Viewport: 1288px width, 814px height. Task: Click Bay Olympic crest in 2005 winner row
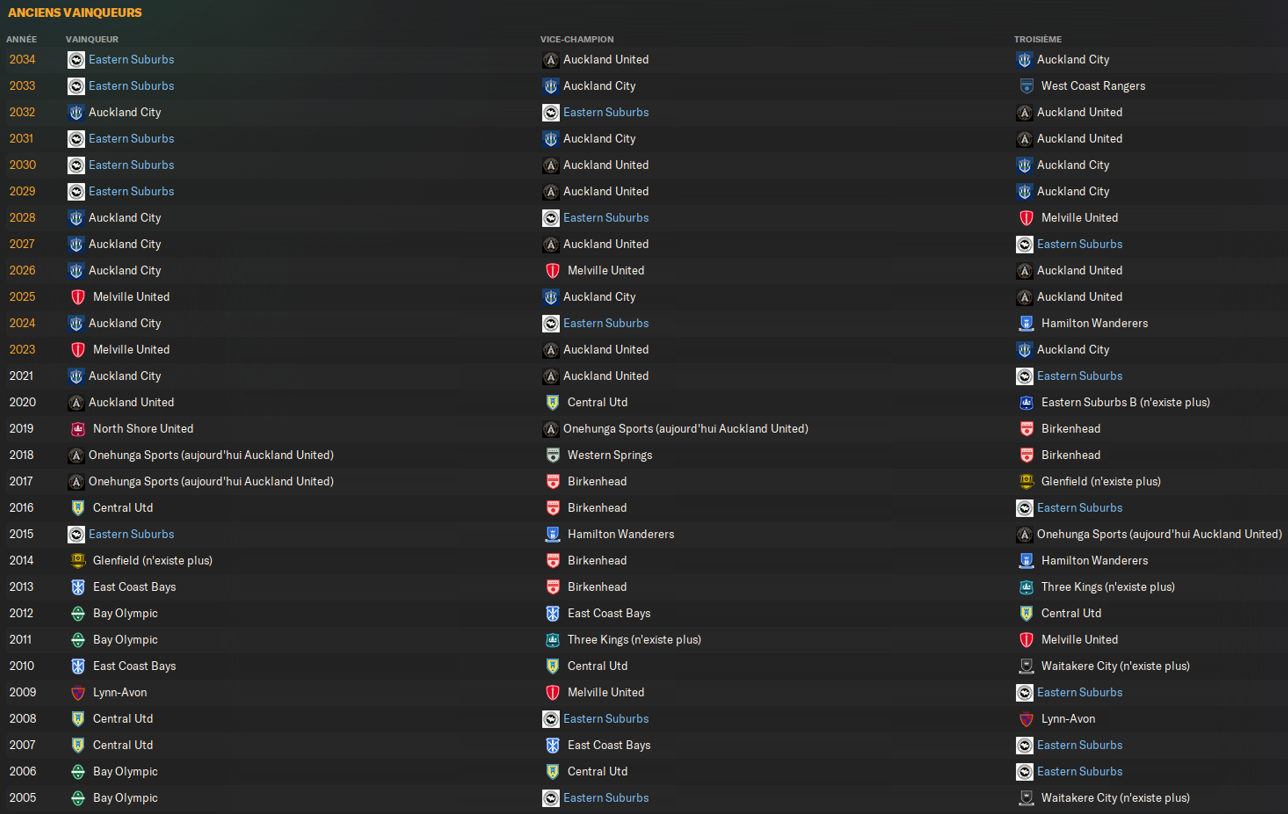tap(78, 799)
